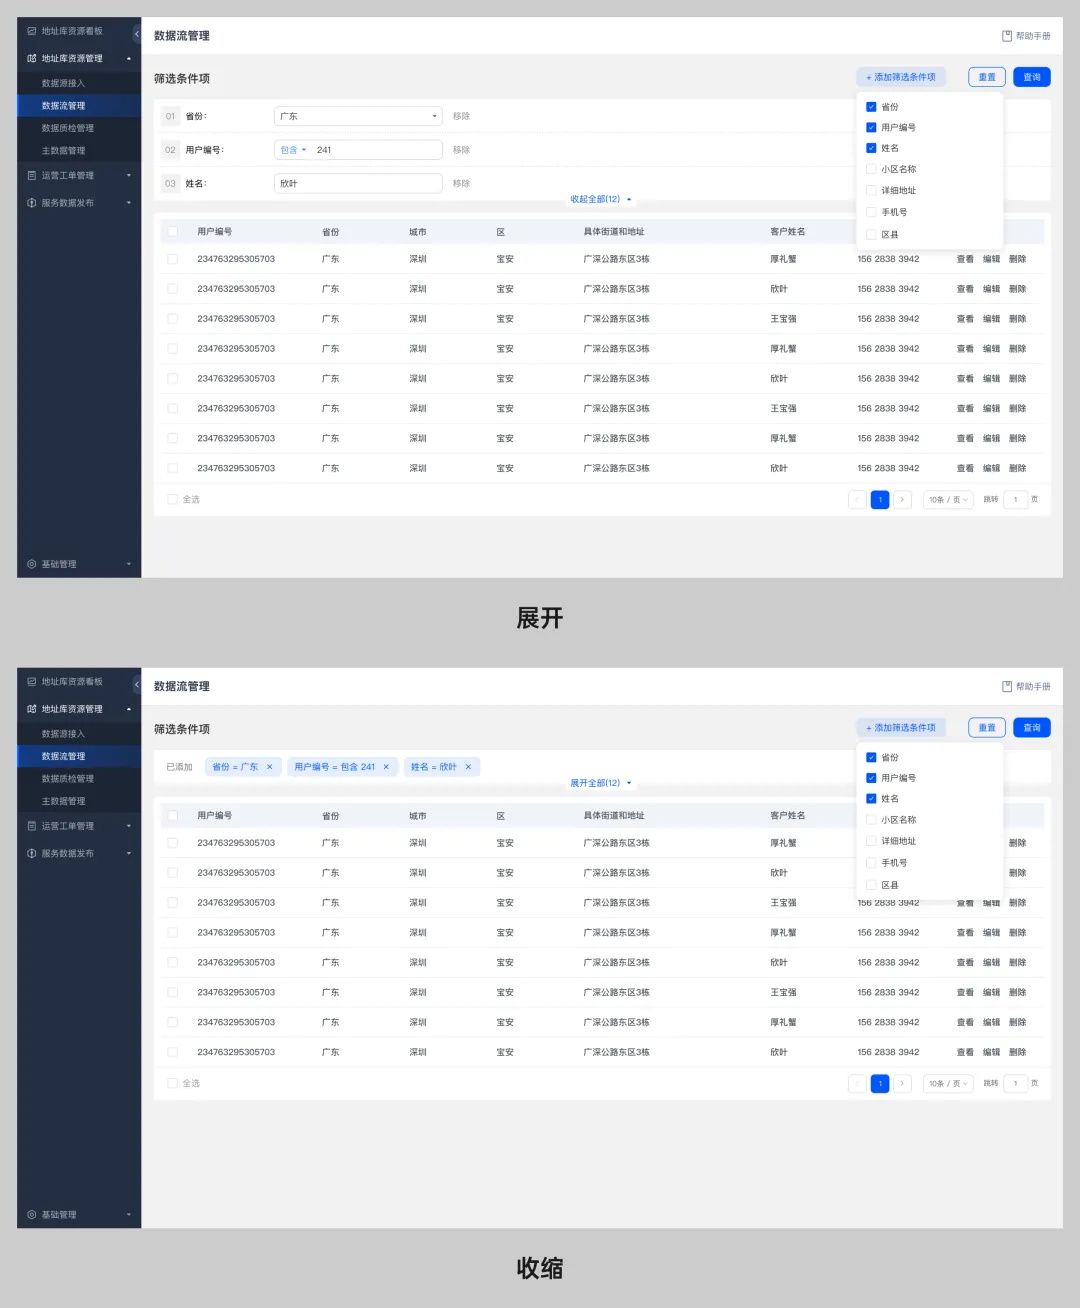Go to previous page arrow in top pagination
The height and width of the screenshot is (1308, 1080).
(857, 499)
